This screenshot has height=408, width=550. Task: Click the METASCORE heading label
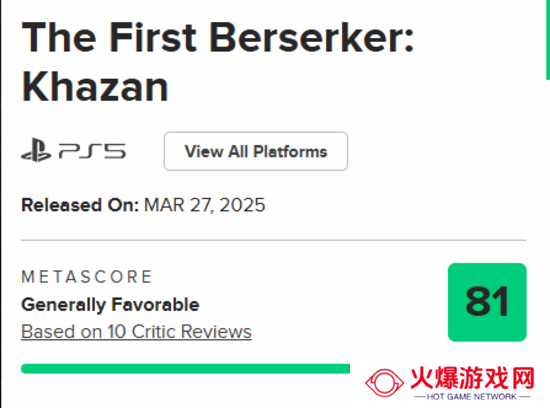87,277
